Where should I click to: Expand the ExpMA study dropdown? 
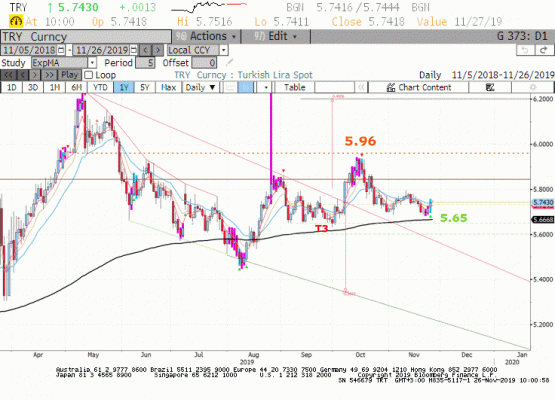click(92, 63)
